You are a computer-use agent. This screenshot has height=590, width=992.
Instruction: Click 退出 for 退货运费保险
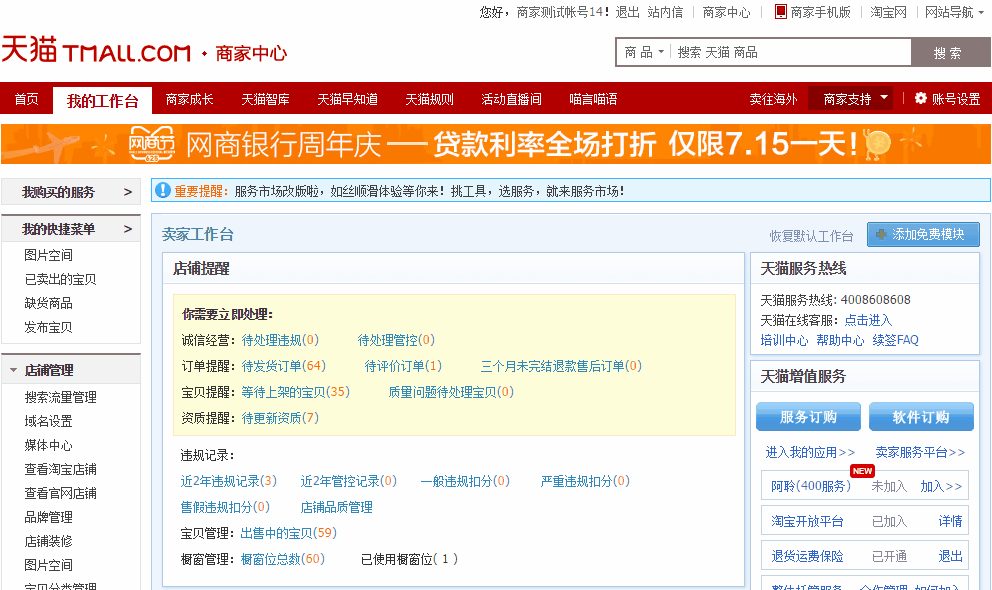(x=950, y=556)
